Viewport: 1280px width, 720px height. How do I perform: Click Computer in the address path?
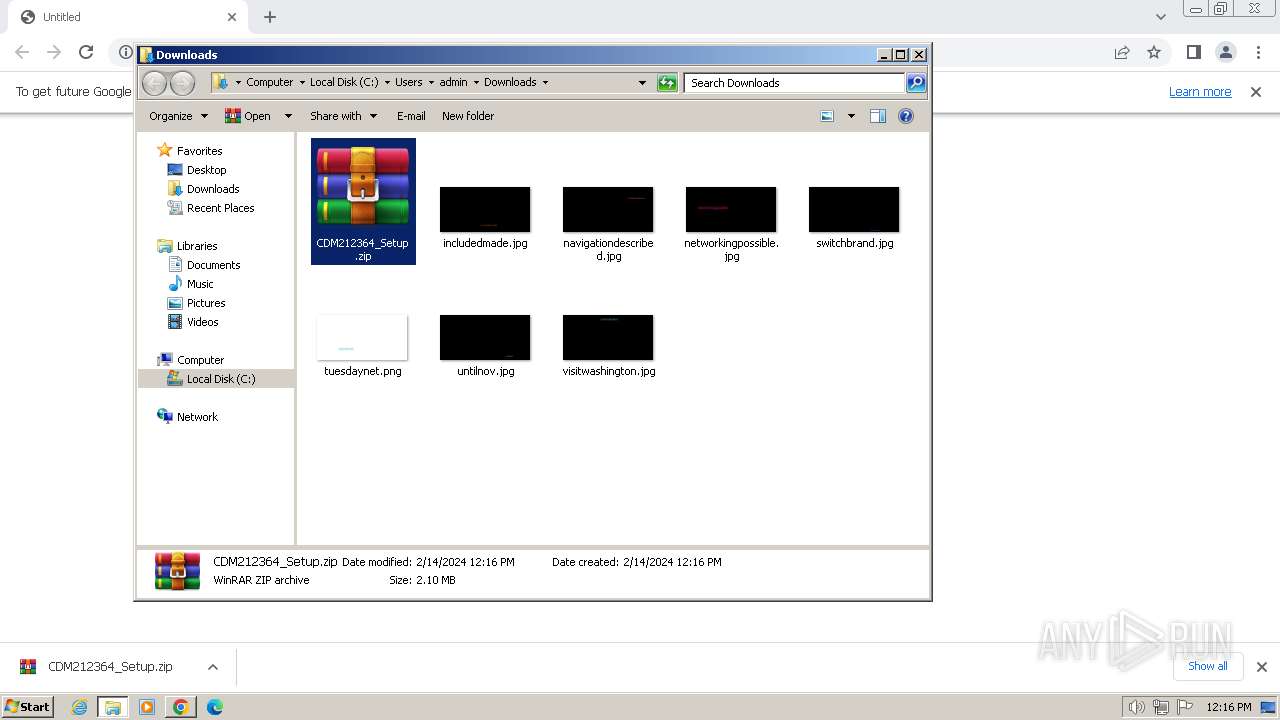[x=270, y=83]
